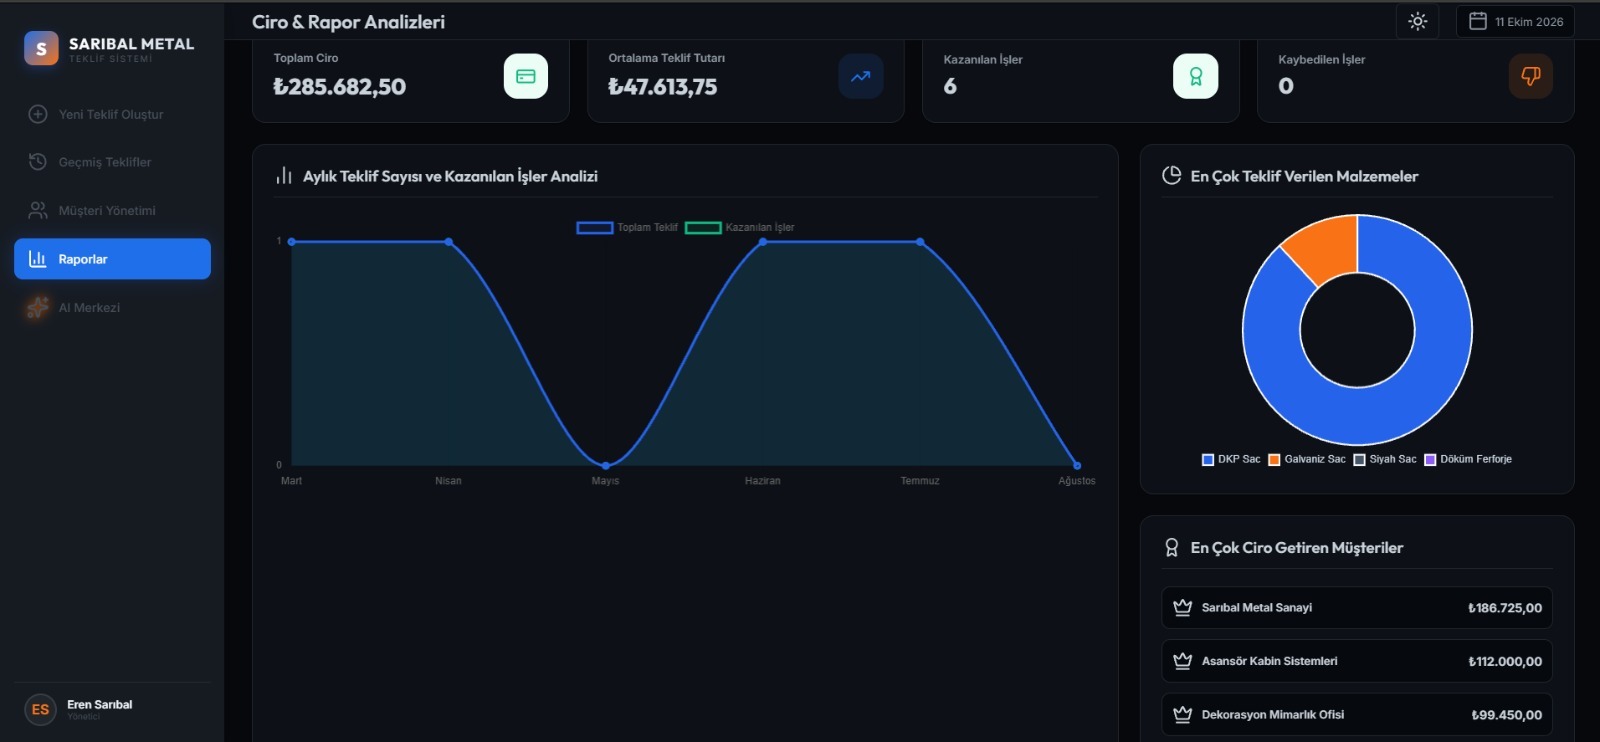Click the award ribbon icon in Kazanılan İşler
Screen dimensions: 1600x742
pyautogui.click(x=1195, y=76)
